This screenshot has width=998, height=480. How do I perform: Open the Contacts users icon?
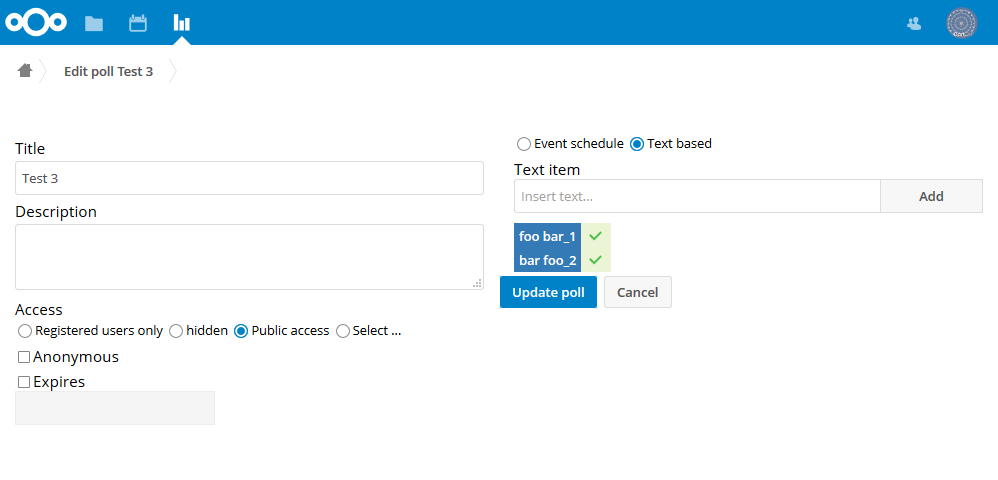click(914, 24)
